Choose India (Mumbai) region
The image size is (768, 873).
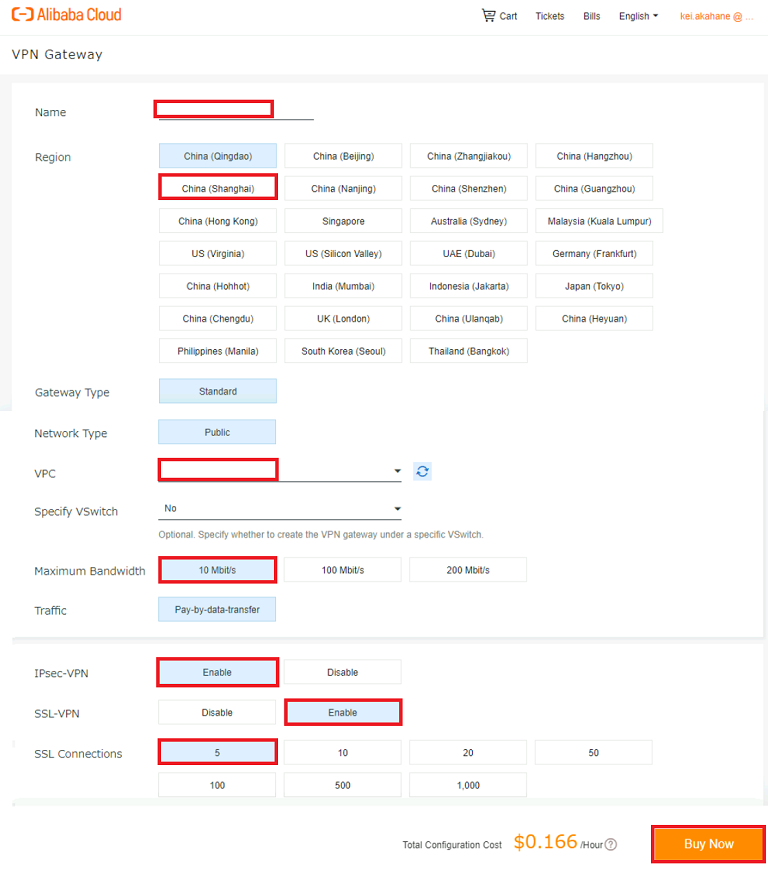coord(343,286)
